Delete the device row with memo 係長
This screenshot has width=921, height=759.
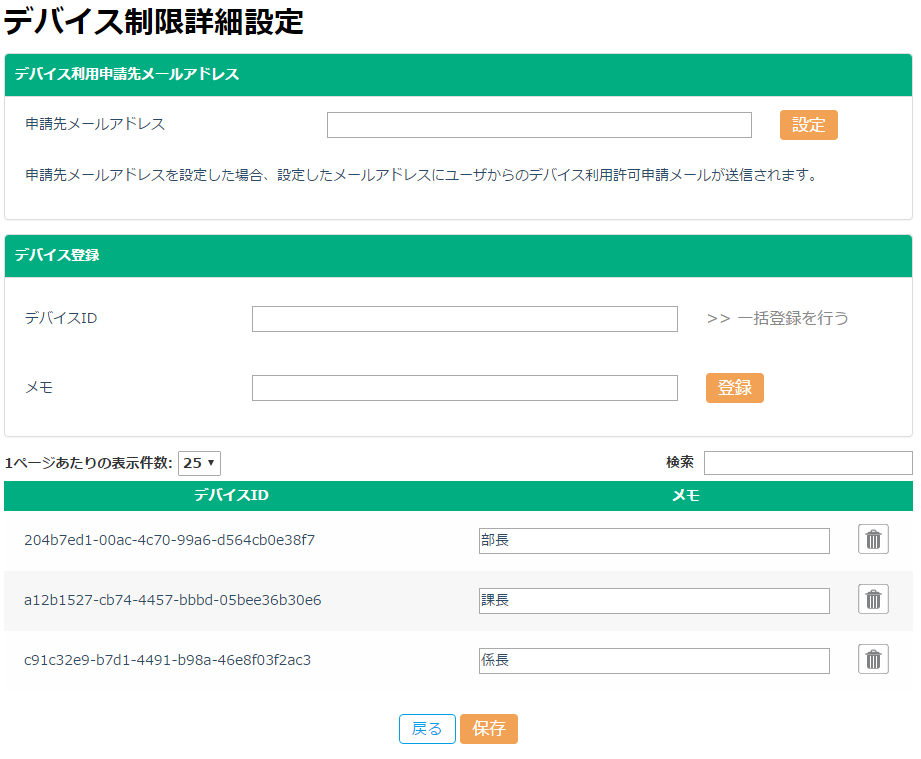coord(873,659)
